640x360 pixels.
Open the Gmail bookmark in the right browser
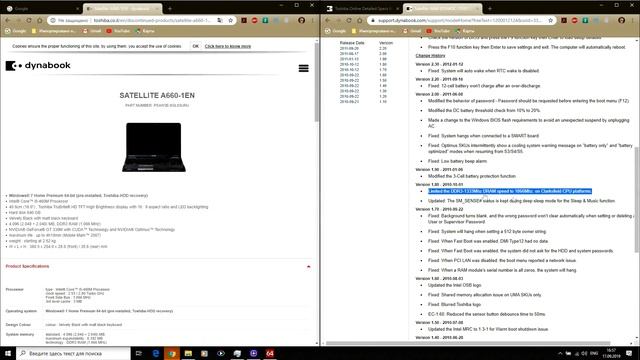click(x=412, y=31)
